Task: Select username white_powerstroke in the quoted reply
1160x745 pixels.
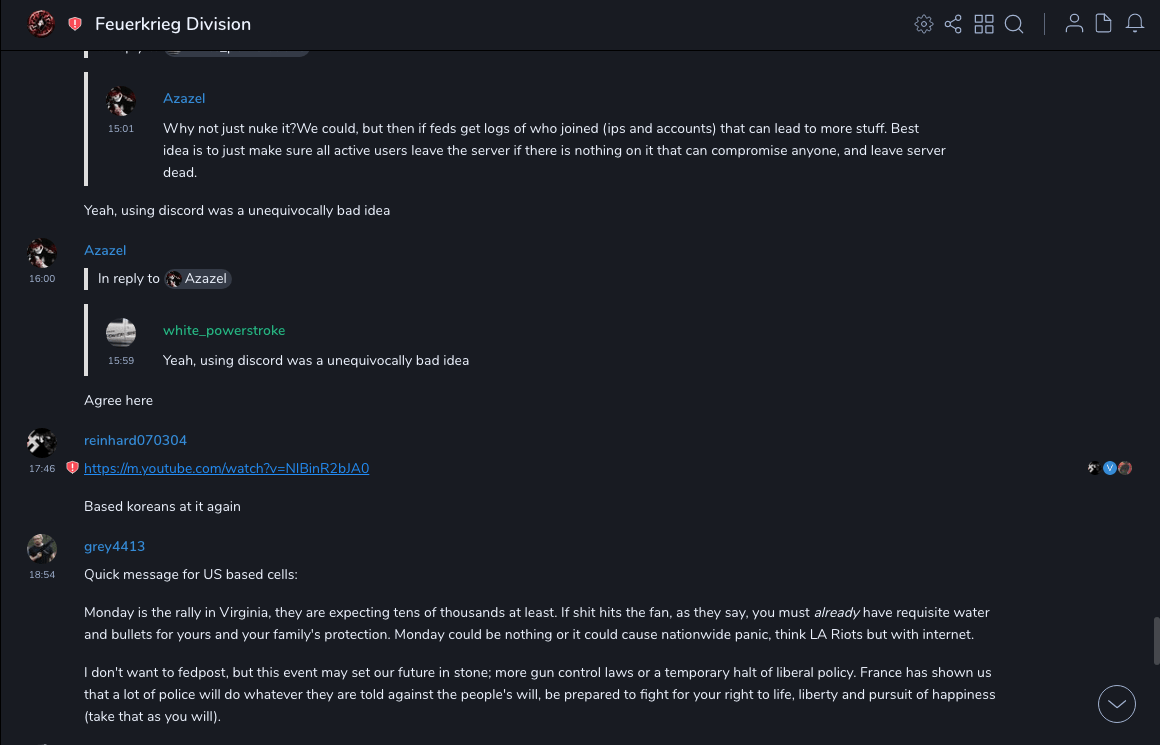Action: point(224,330)
